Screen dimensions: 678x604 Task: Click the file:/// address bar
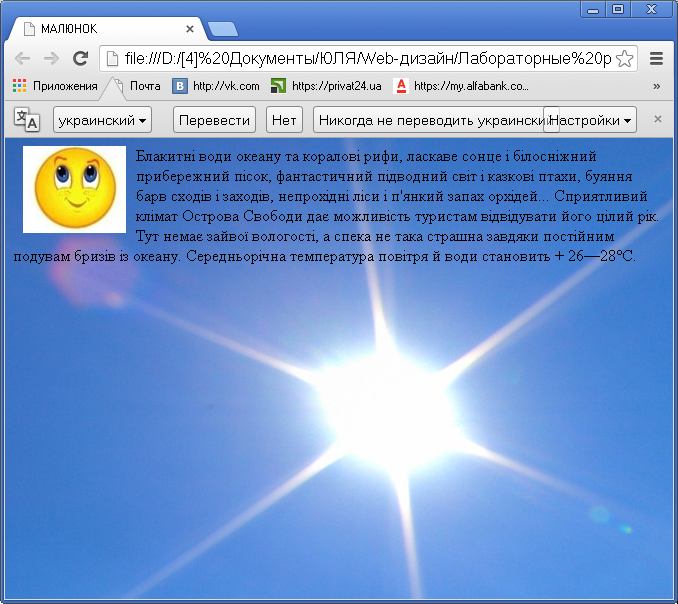[x=368, y=58]
